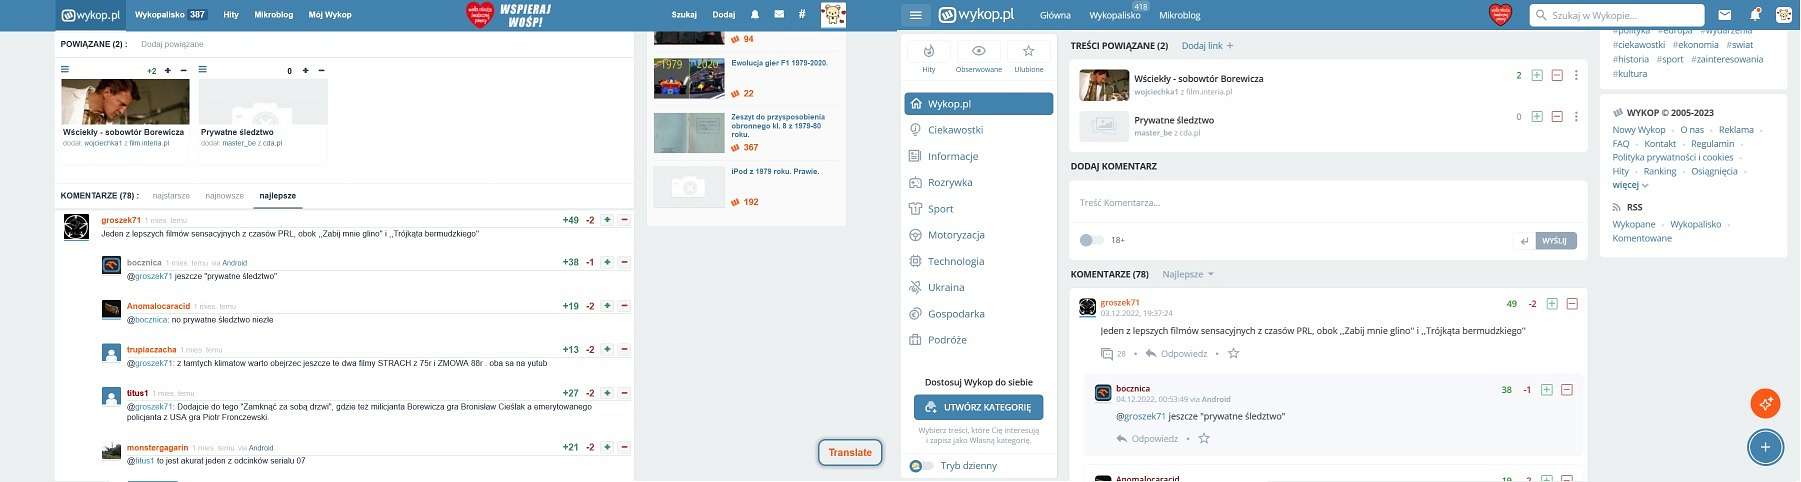Open Wykopalisko in the new Wykop header
Viewport: 1801px width, 482px height.
tap(1115, 15)
